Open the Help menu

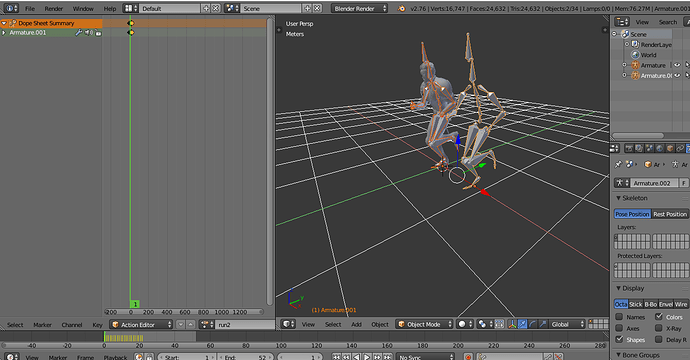(x=110, y=8)
